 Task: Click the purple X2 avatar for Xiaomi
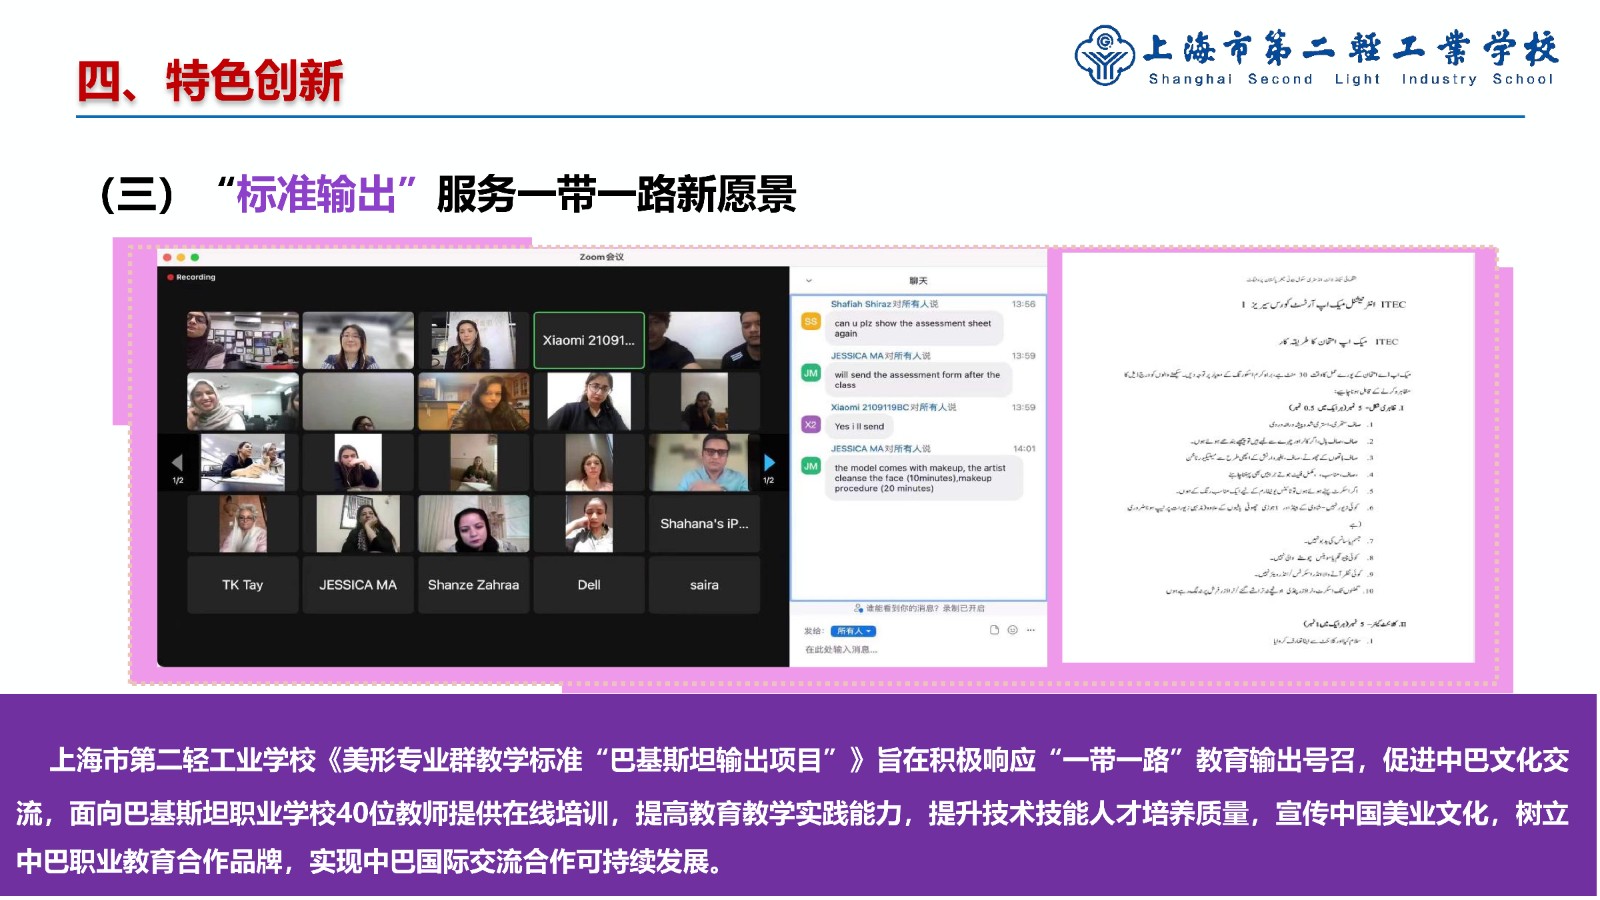point(811,425)
